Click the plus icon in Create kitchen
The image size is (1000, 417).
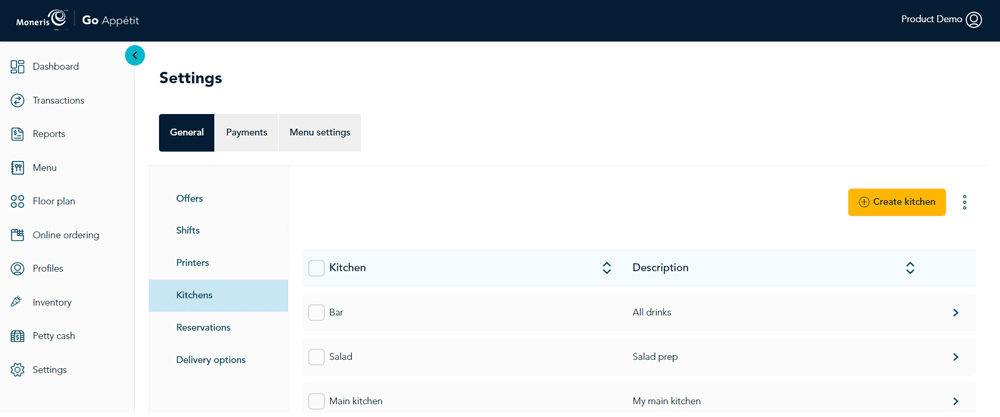864,202
